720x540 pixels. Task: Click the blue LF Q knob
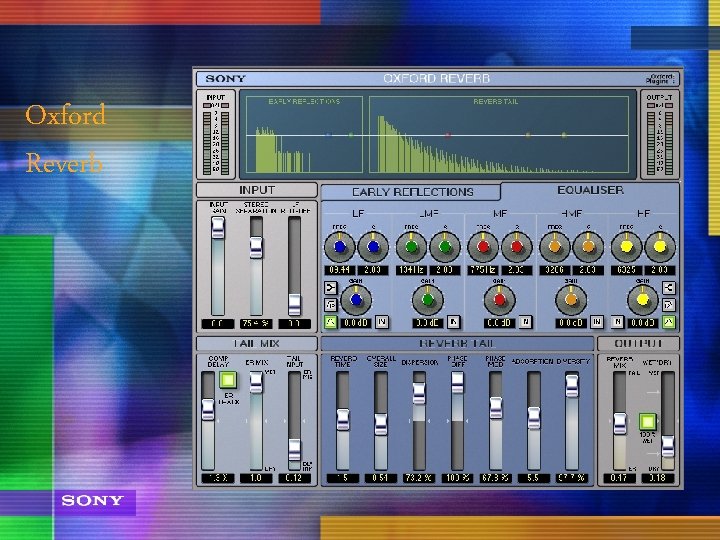point(373,247)
